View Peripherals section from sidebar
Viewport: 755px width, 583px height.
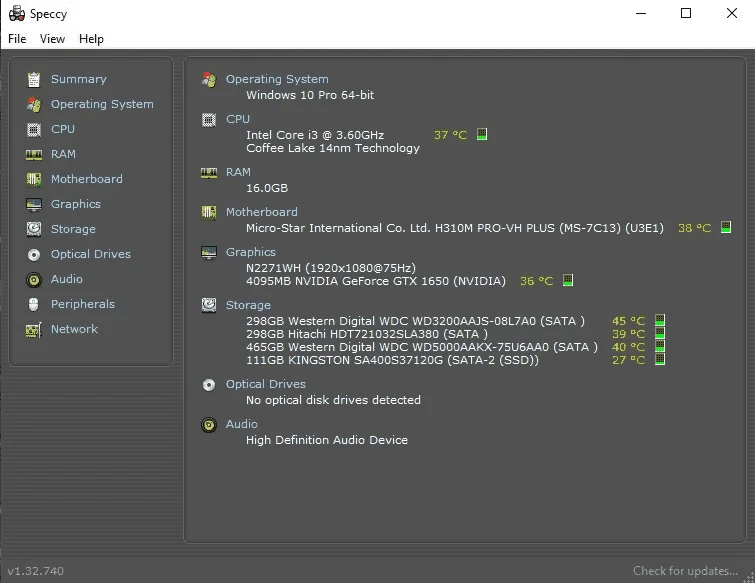[83, 305]
